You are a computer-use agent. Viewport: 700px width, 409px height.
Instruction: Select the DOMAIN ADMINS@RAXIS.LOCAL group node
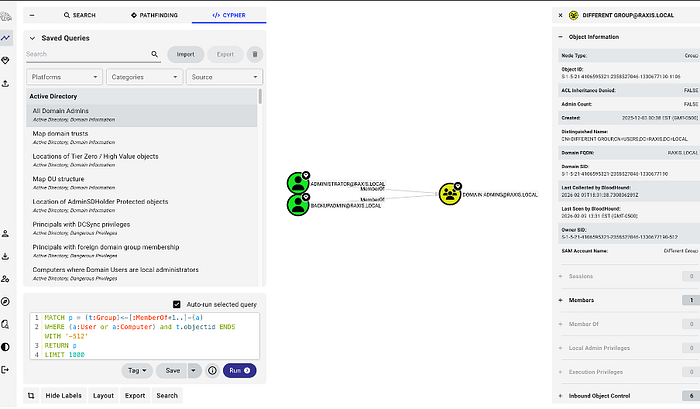450,194
